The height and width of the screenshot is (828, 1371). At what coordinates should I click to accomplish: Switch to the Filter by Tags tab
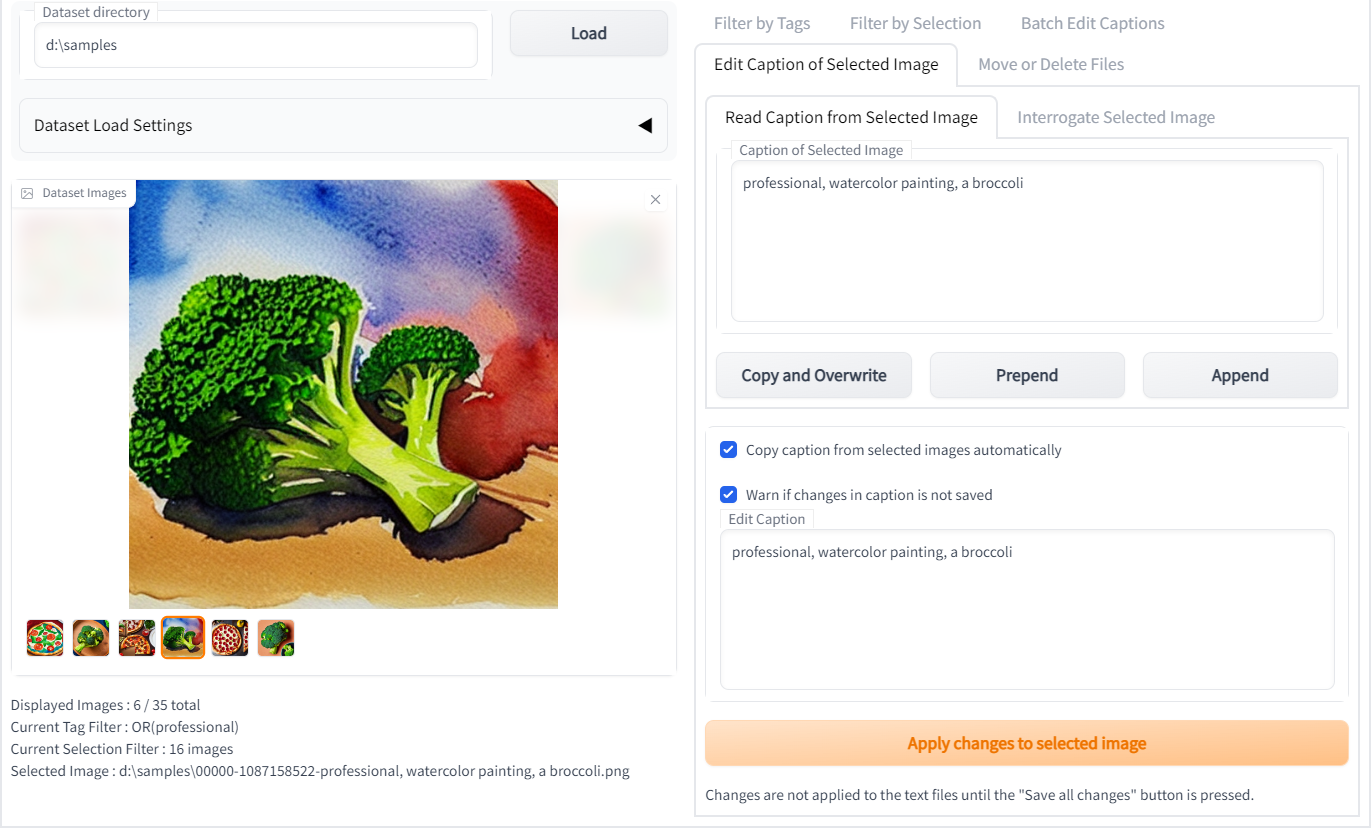pyautogui.click(x=762, y=23)
